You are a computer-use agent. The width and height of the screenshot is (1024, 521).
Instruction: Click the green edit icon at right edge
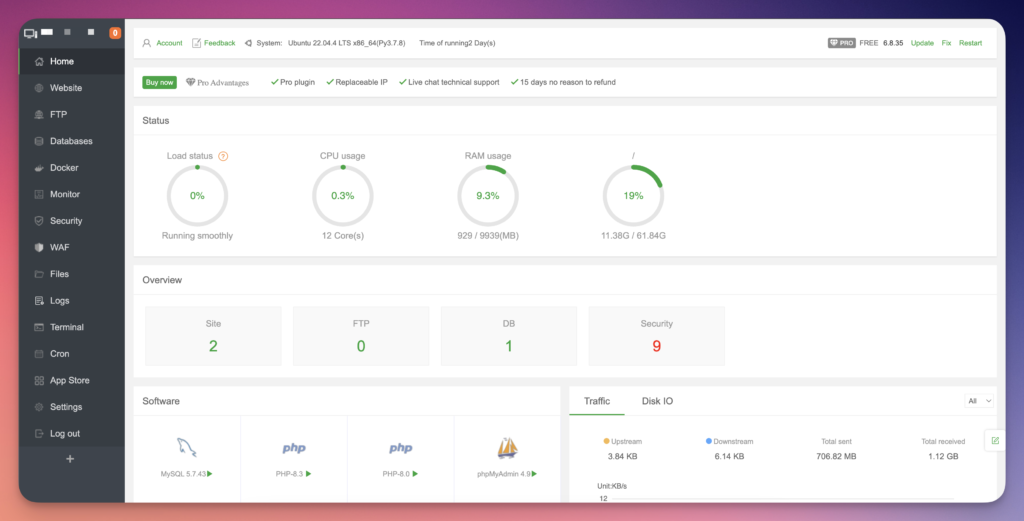[994, 440]
